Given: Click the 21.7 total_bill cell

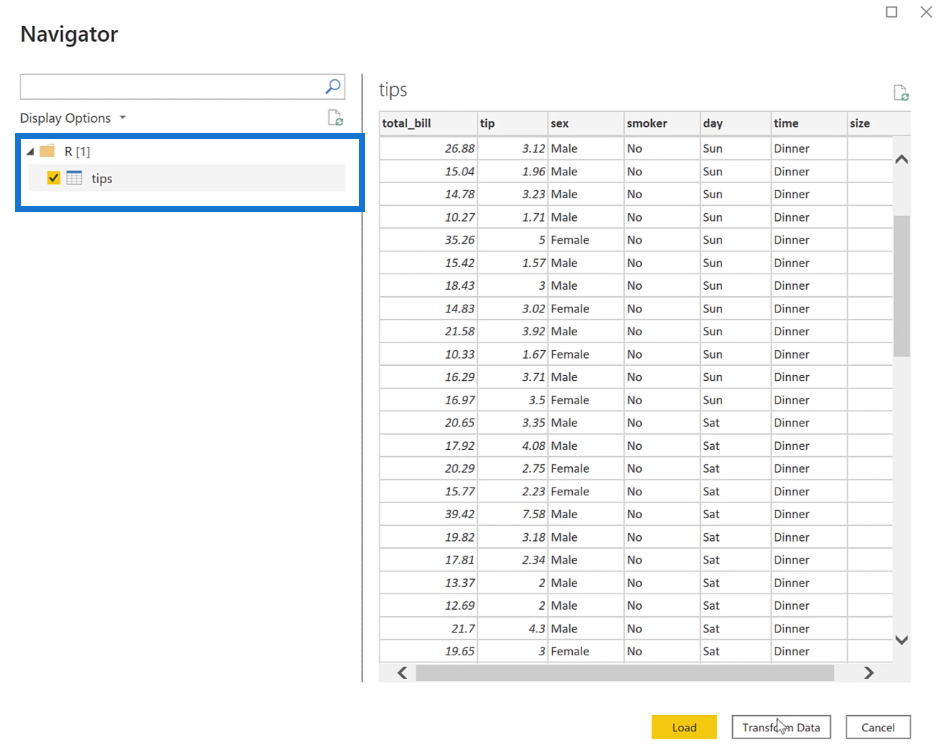Looking at the screenshot, I should point(428,629).
